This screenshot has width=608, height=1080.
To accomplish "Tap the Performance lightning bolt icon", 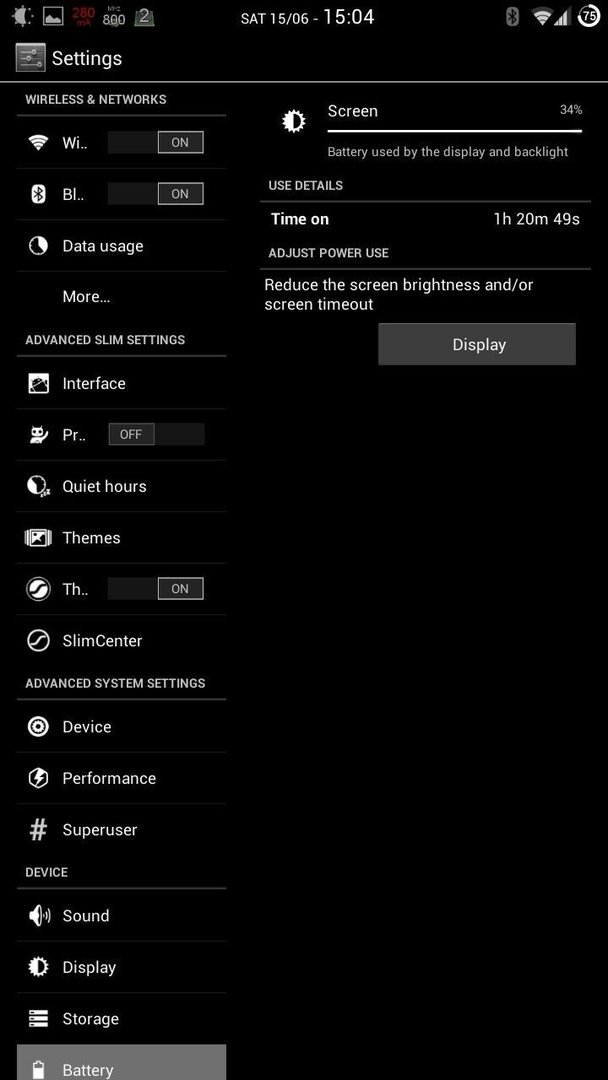I will (x=38, y=778).
